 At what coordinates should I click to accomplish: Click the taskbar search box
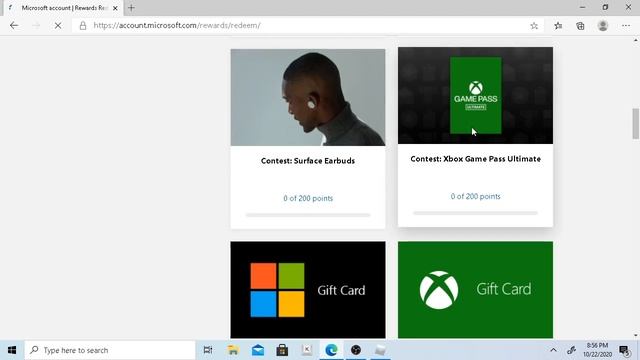(x=110, y=350)
